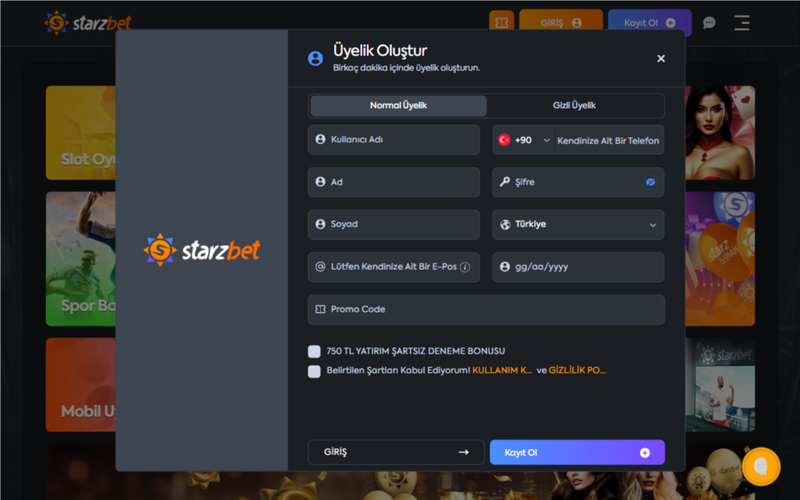Click the key icon in Şifre field
800x500 pixels.
tap(505, 182)
